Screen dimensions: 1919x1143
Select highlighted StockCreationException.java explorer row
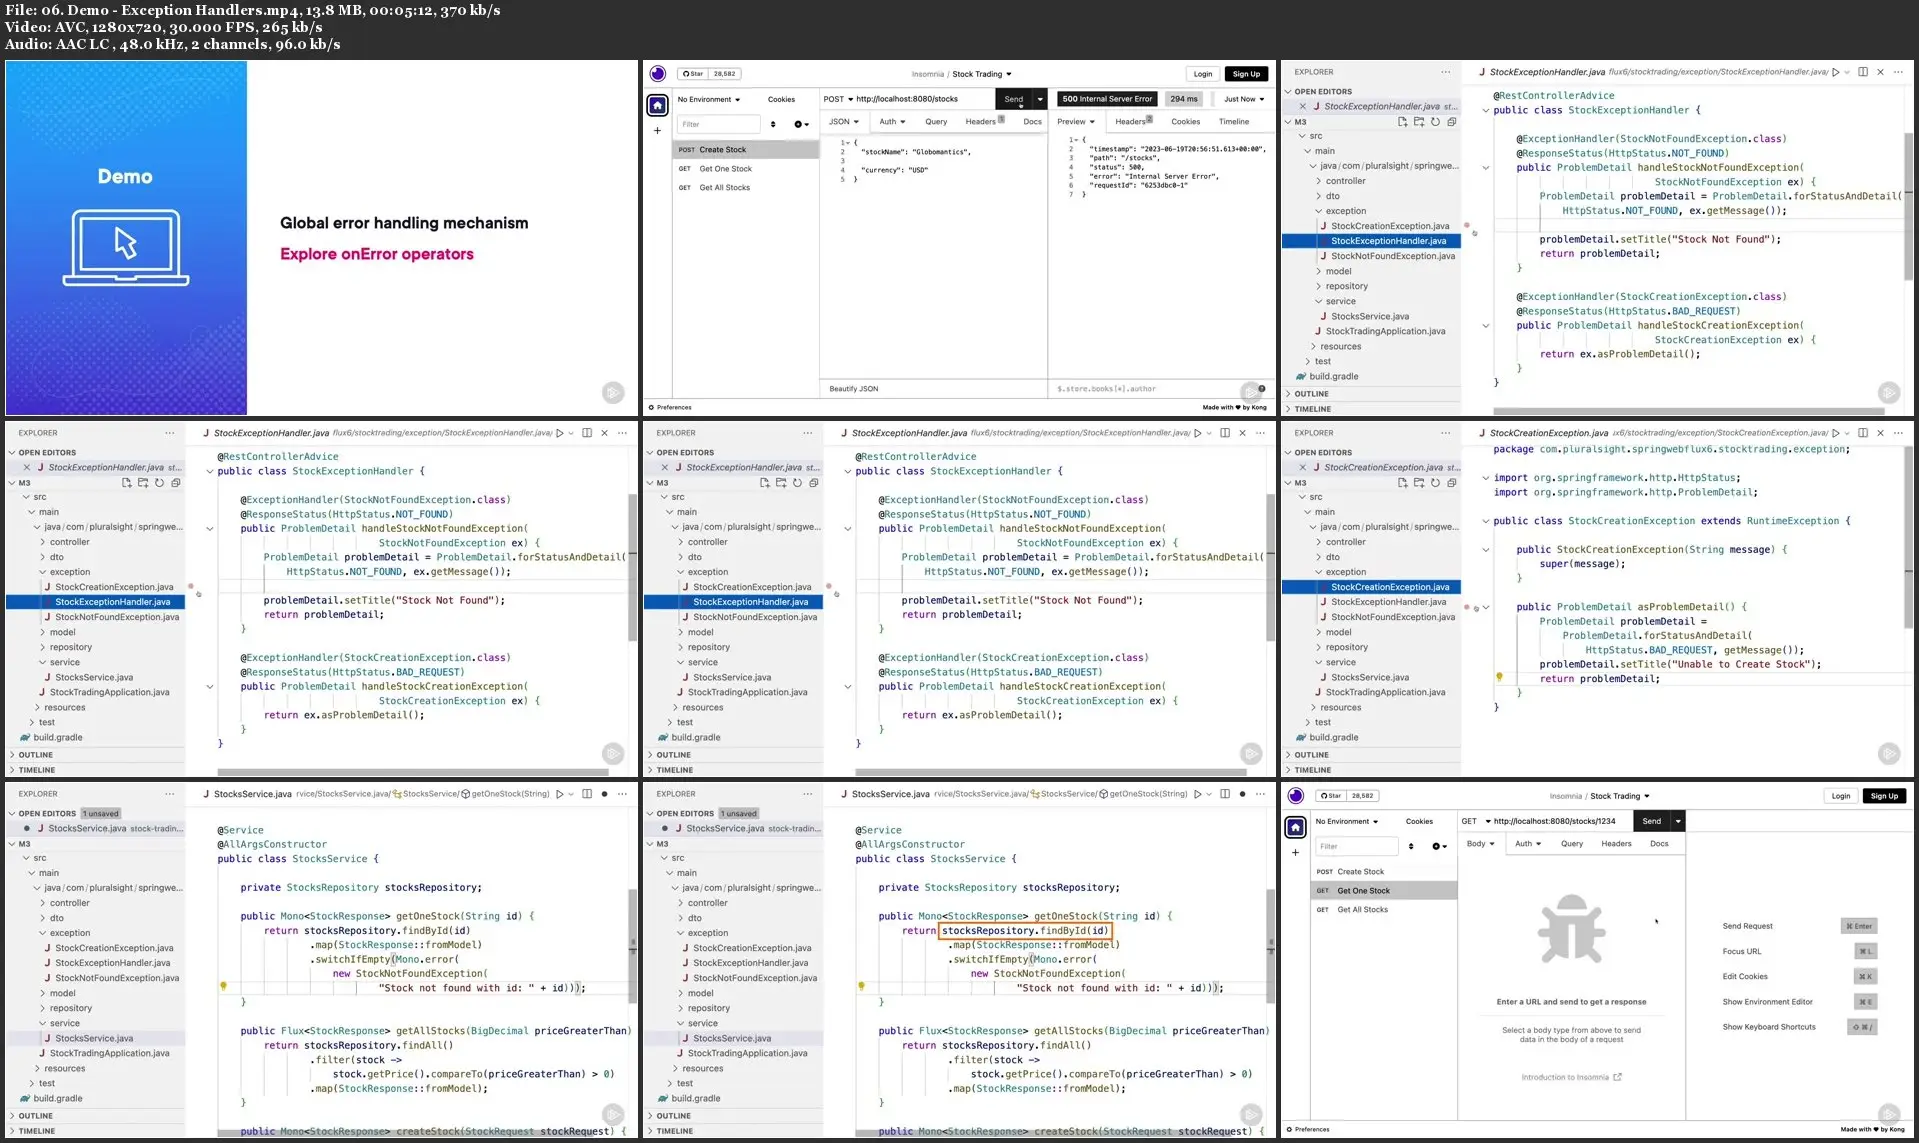(x=1371, y=587)
